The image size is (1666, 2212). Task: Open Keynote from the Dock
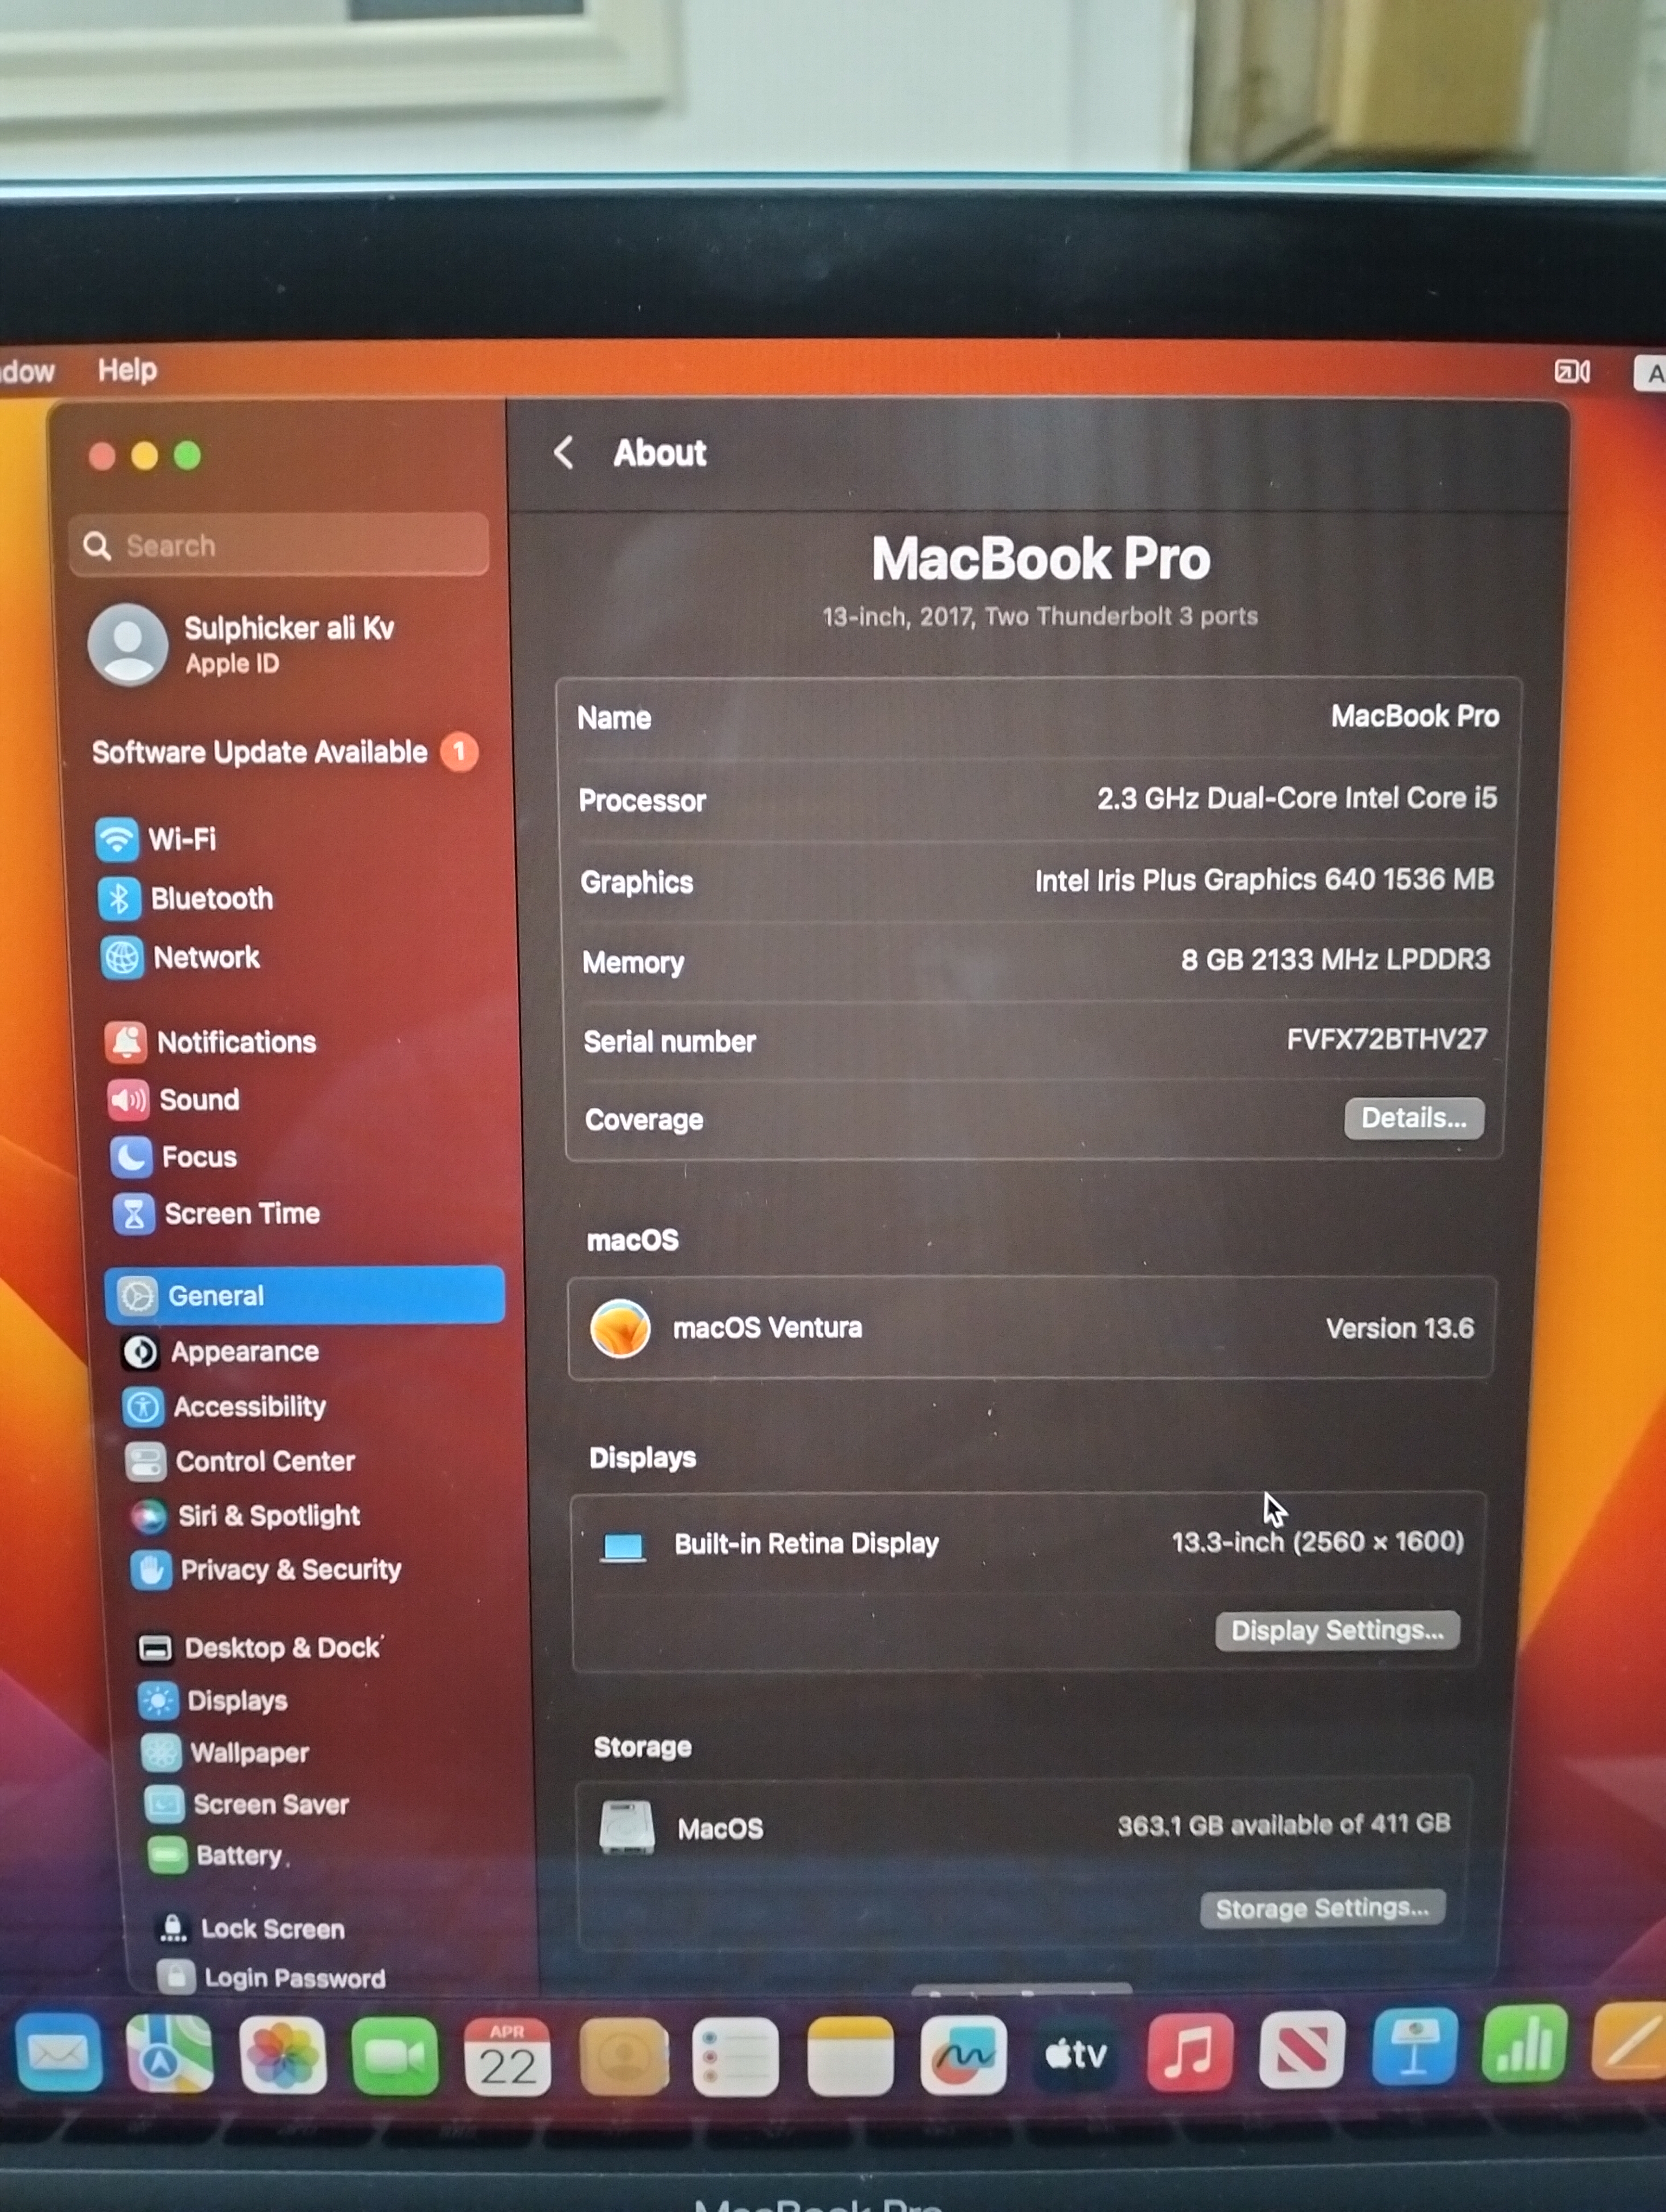pyautogui.click(x=1415, y=2047)
